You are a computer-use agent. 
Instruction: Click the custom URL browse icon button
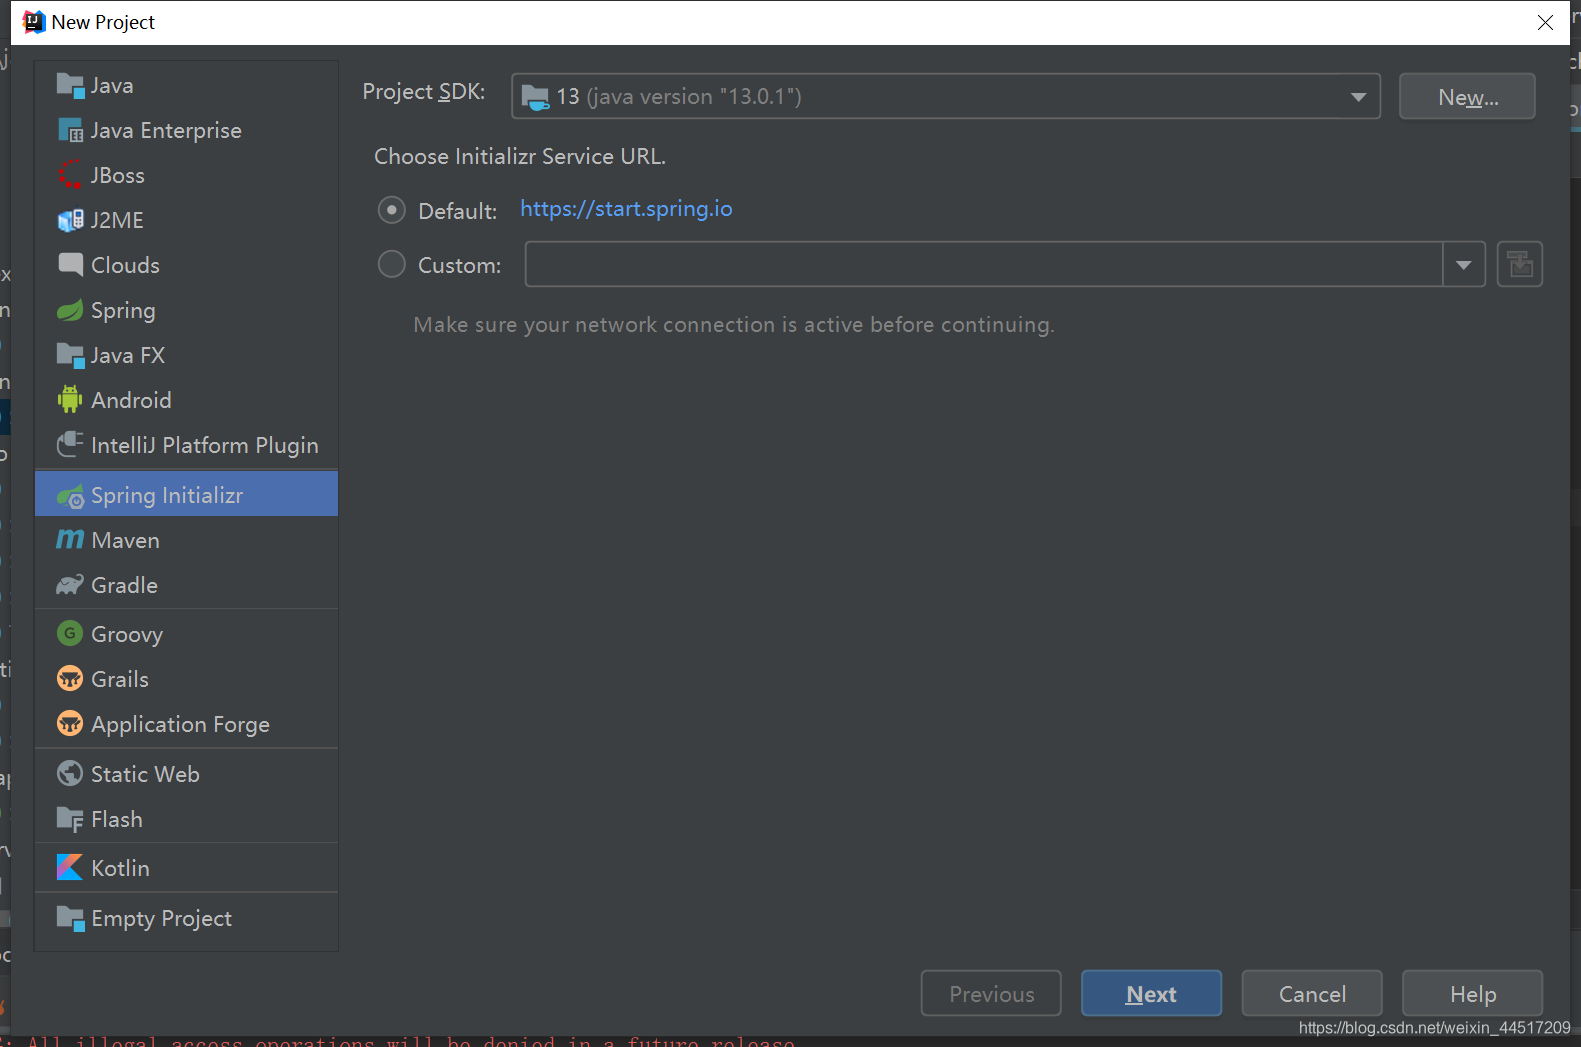pos(1519,264)
